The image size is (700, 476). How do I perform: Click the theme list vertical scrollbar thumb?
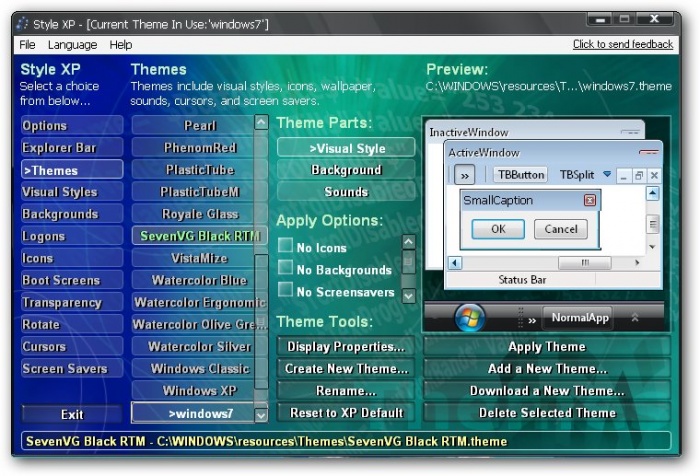pyautogui.click(x=261, y=322)
